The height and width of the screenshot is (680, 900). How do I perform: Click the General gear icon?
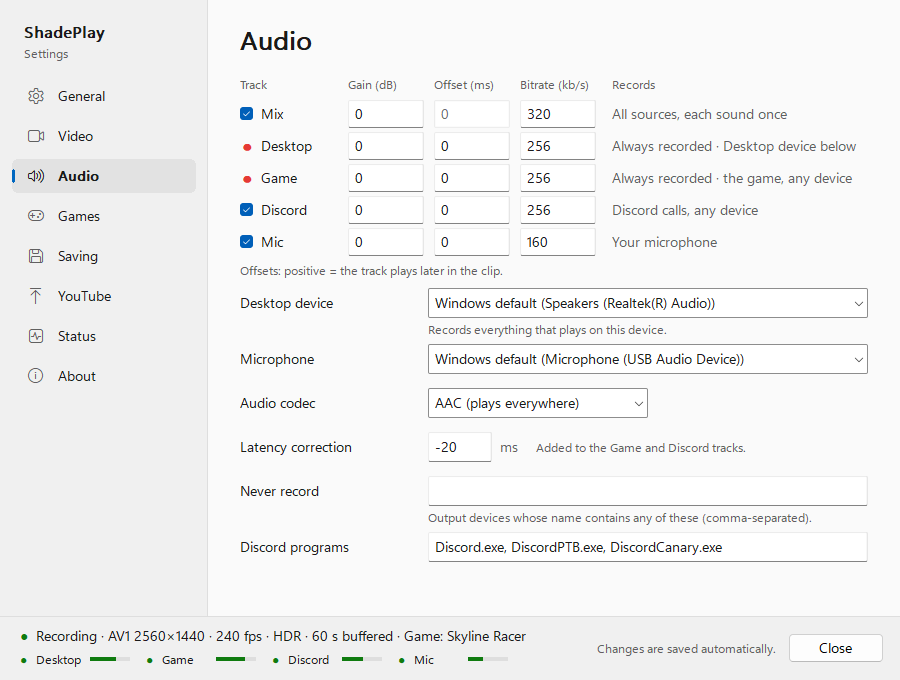tap(36, 96)
